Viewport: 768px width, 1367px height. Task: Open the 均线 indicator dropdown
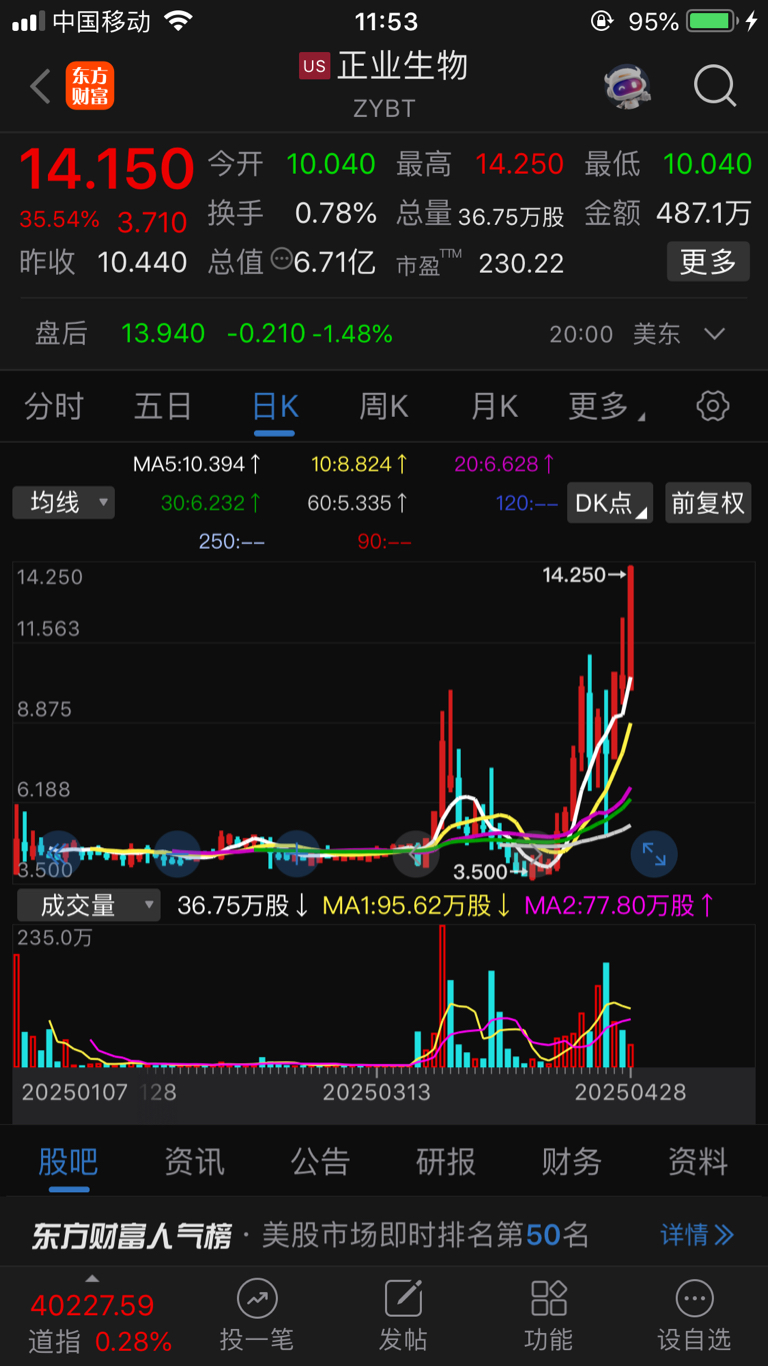(x=64, y=502)
